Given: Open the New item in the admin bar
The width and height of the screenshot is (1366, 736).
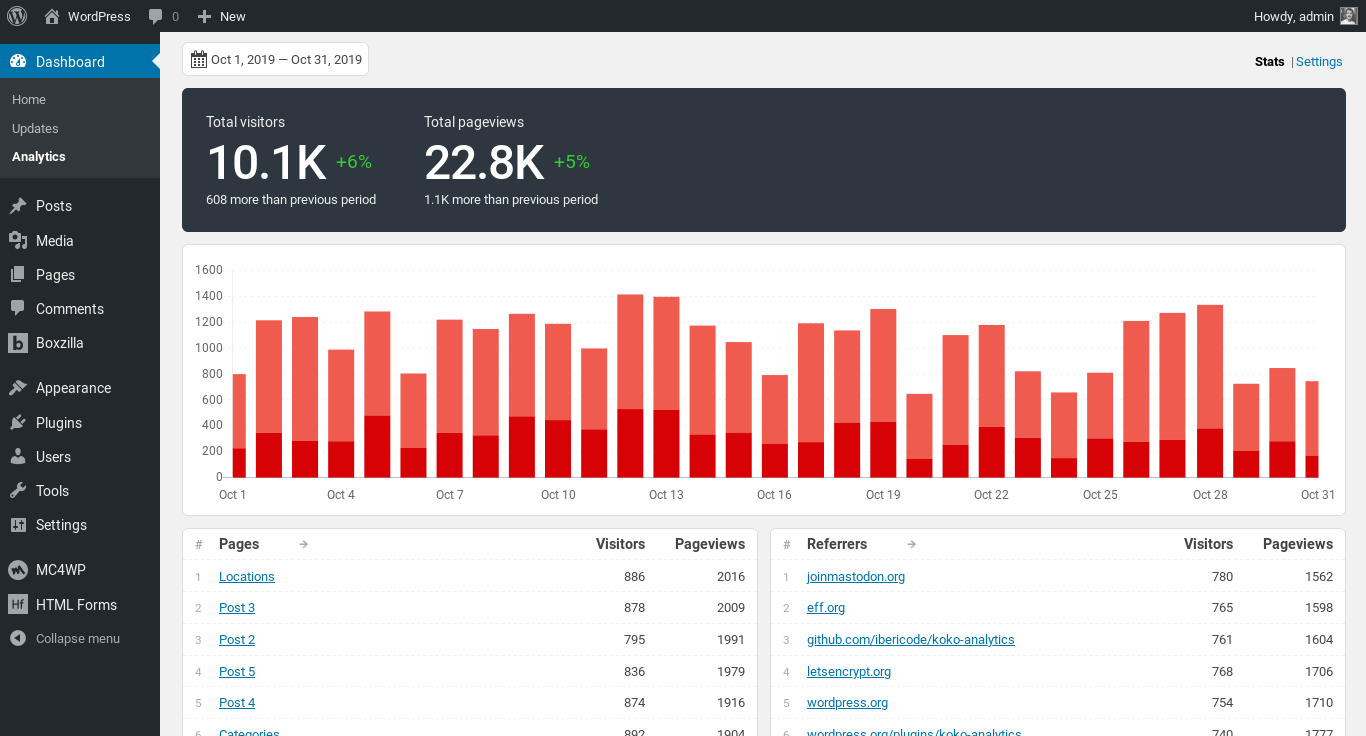Looking at the screenshot, I should pos(221,16).
